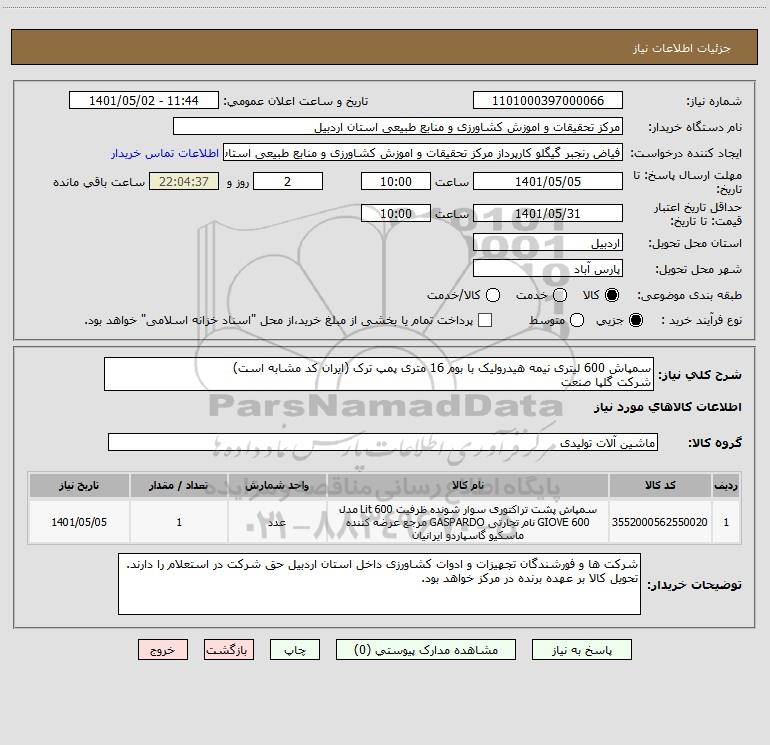The width and height of the screenshot is (770, 745).
Task: Click the نام کالا column header
Action: tap(468, 485)
